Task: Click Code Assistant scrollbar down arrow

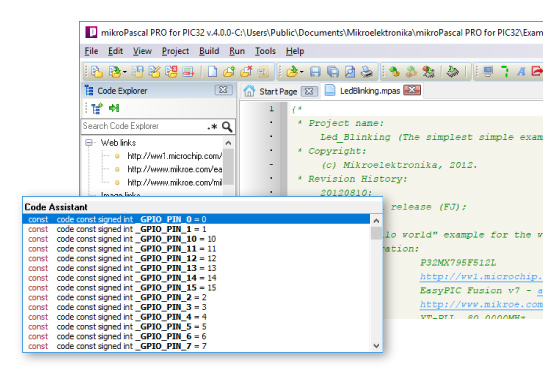Action: point(376,346)
